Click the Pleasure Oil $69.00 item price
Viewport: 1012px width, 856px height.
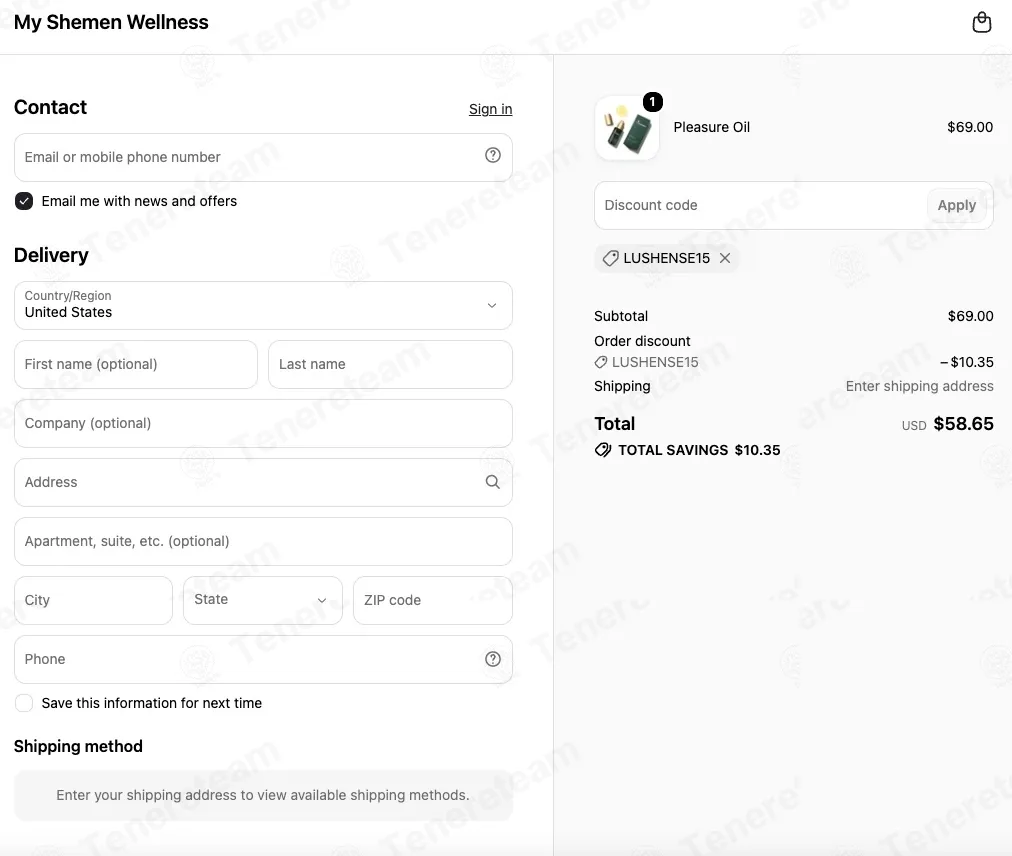pyautogui.click(x=970, y=127)
